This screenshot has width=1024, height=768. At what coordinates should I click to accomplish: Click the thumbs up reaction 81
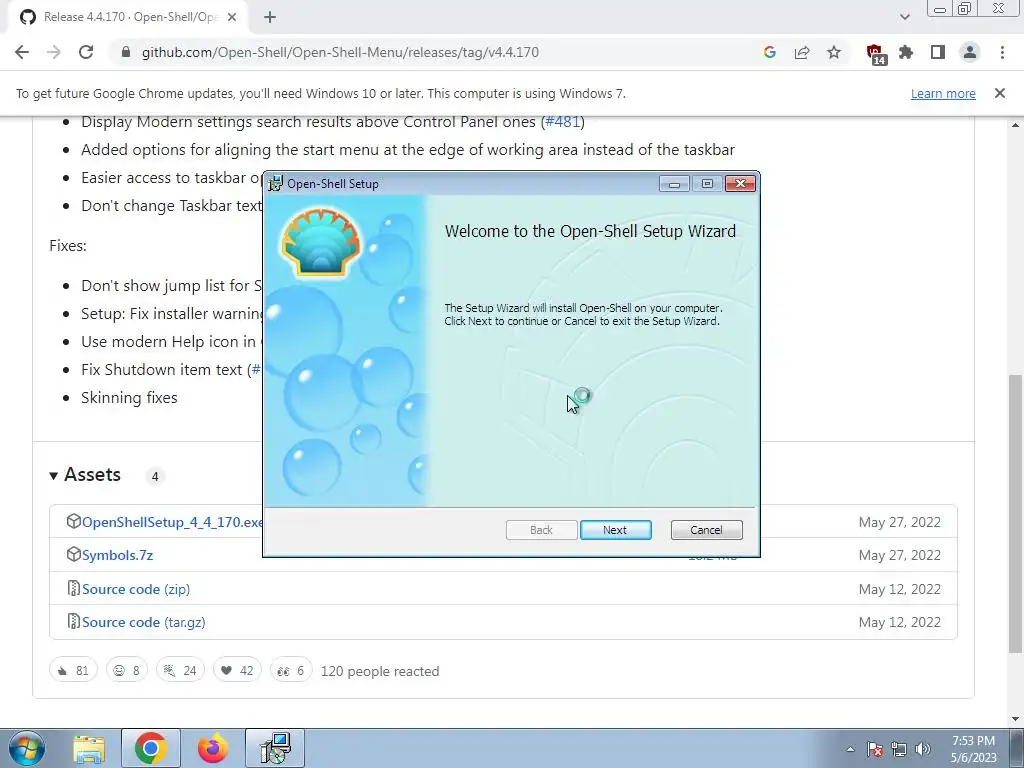click(x=73, y=671)
